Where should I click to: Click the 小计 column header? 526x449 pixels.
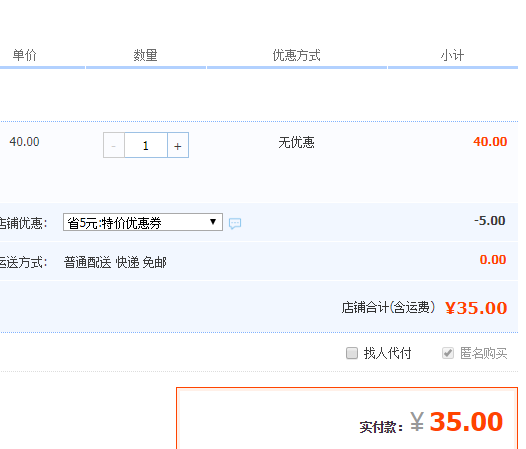(452, 55)
